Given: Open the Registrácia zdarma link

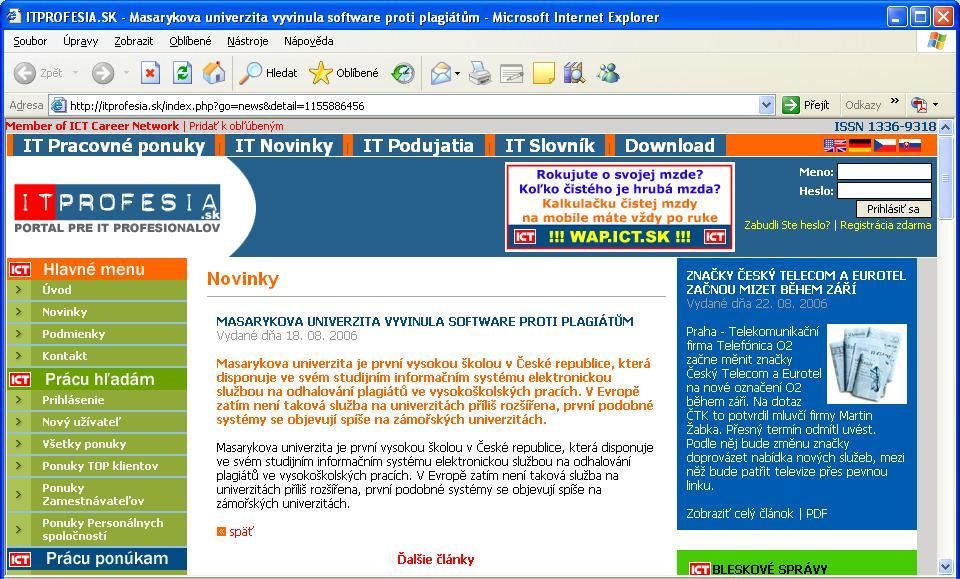Looking at the screenshot, I should [x=885, y=225].
